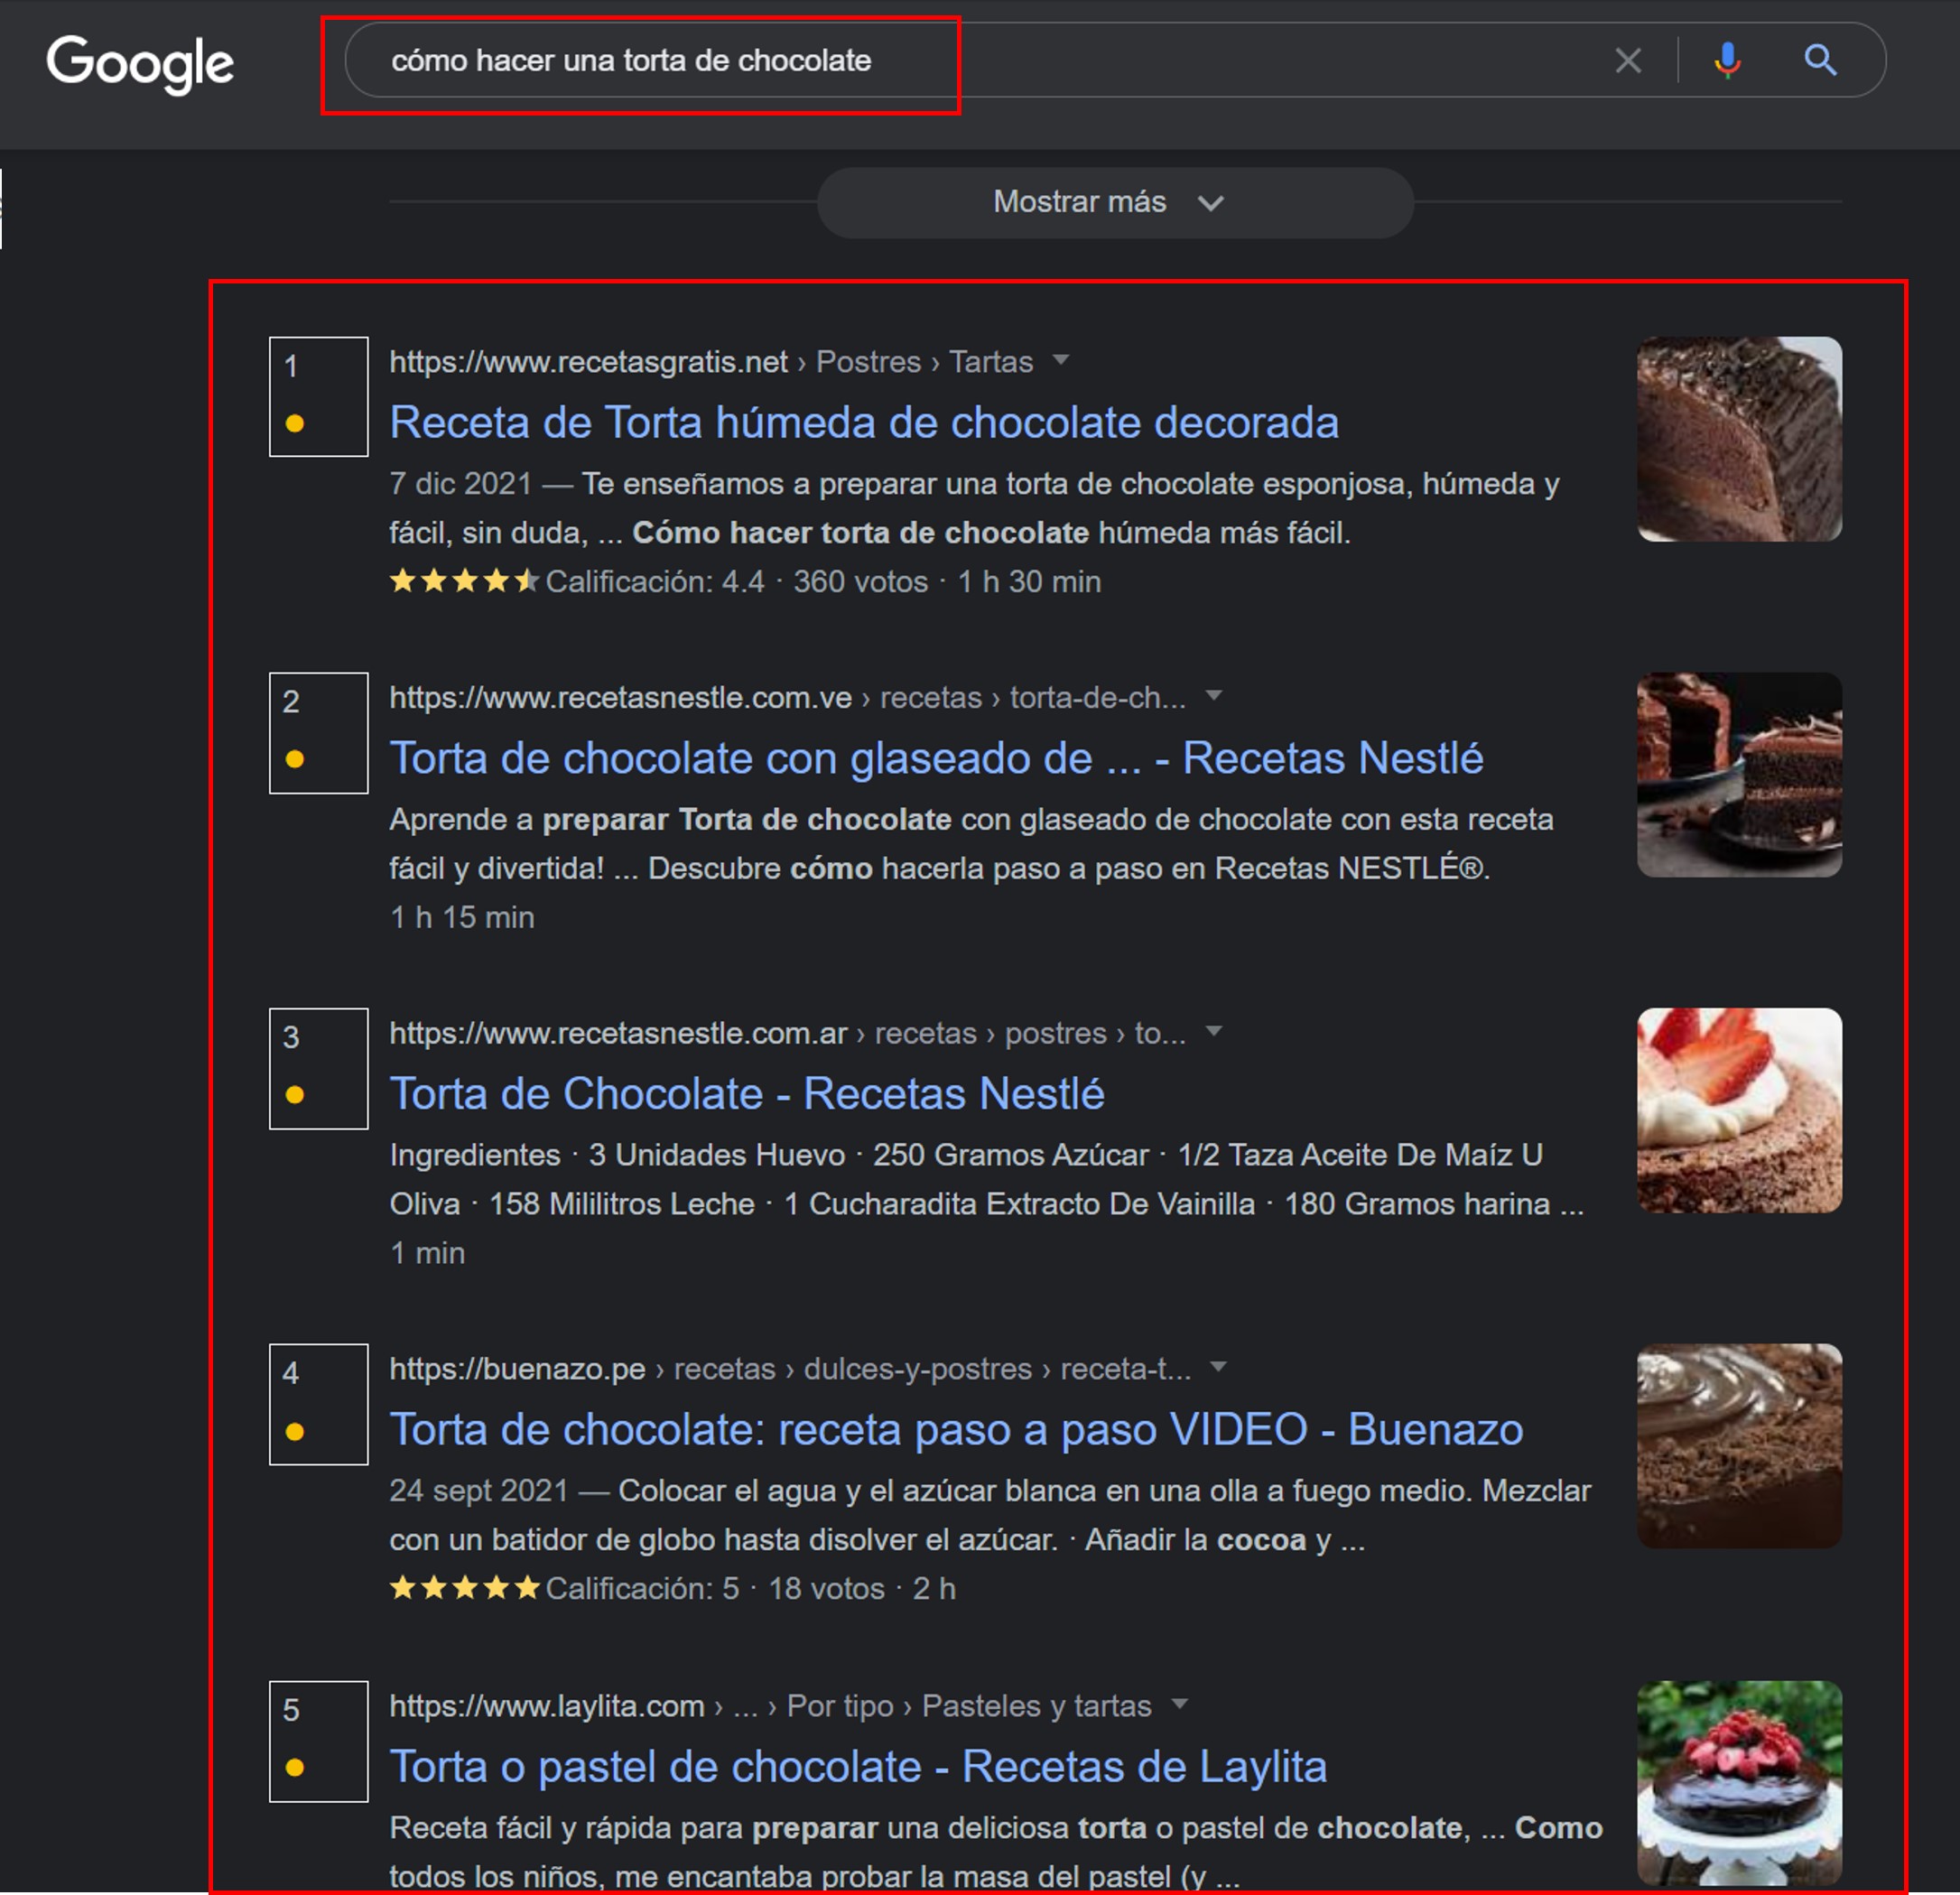This screenshot has height=1895, width=1960.
Task: Click the Google logo
Action: click(x=141, y=63)
